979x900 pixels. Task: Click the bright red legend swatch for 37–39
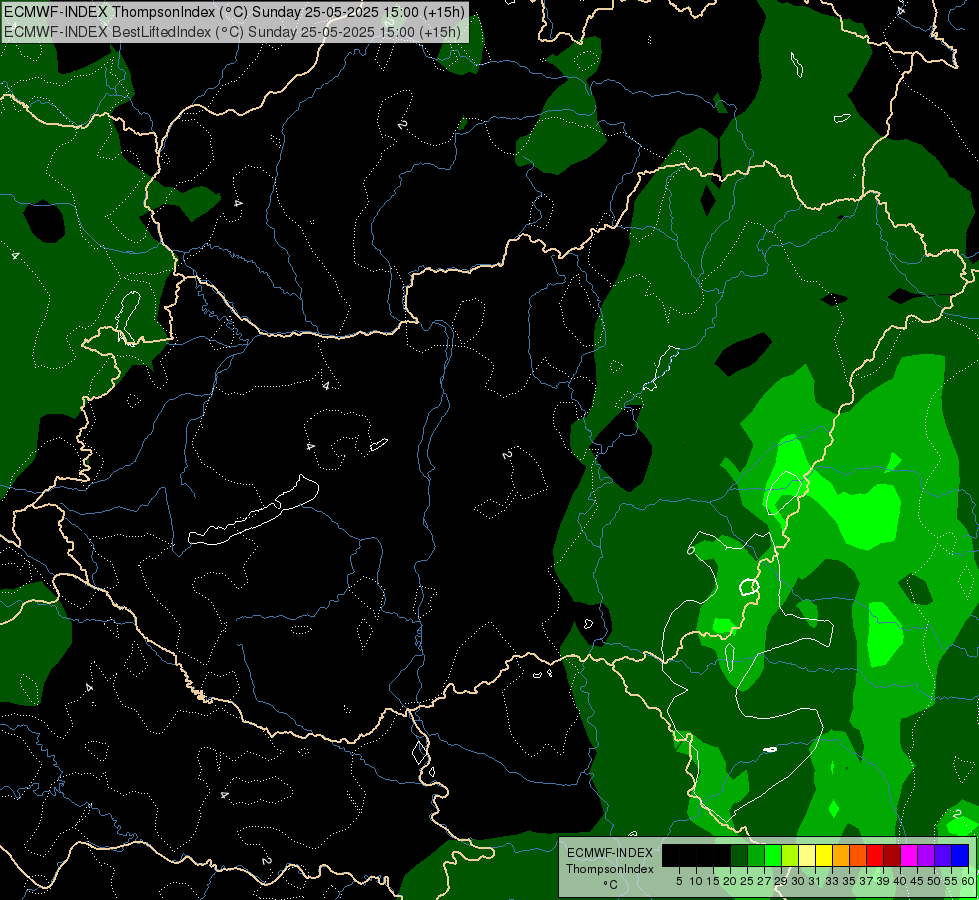(875, 855)
